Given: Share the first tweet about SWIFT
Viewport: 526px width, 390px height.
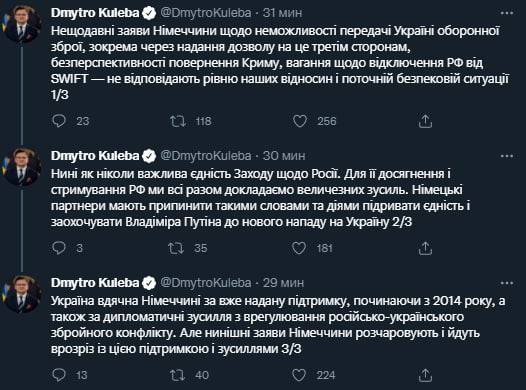Looking at the screenshot, I should (425, 121).
